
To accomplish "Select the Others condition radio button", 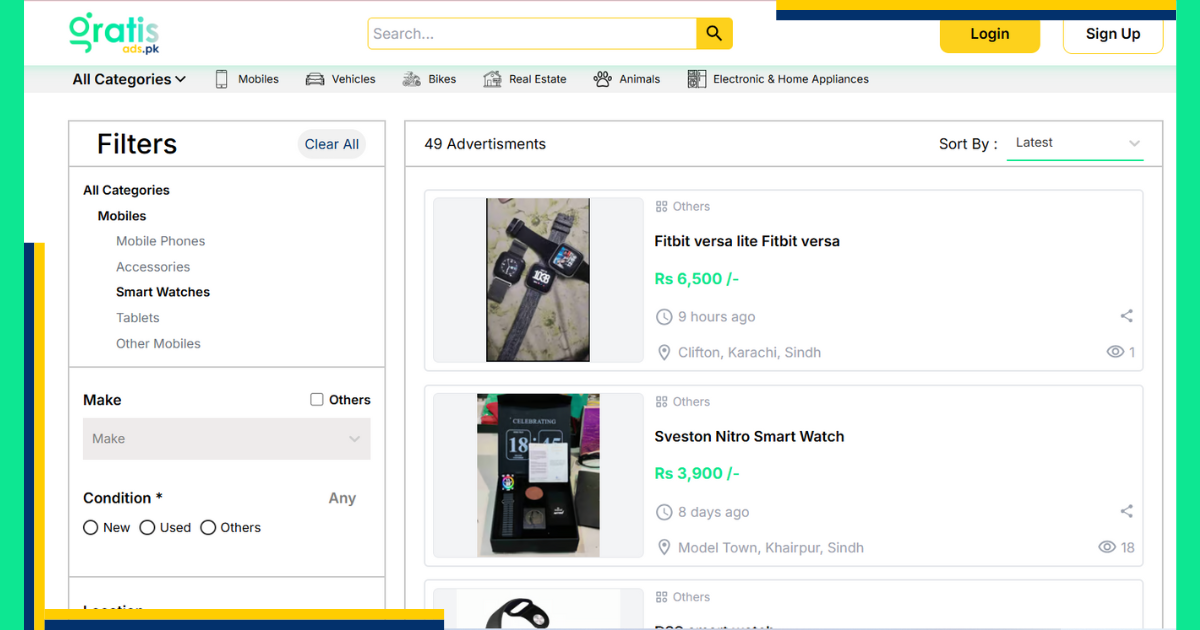I will tap(208, 527).
